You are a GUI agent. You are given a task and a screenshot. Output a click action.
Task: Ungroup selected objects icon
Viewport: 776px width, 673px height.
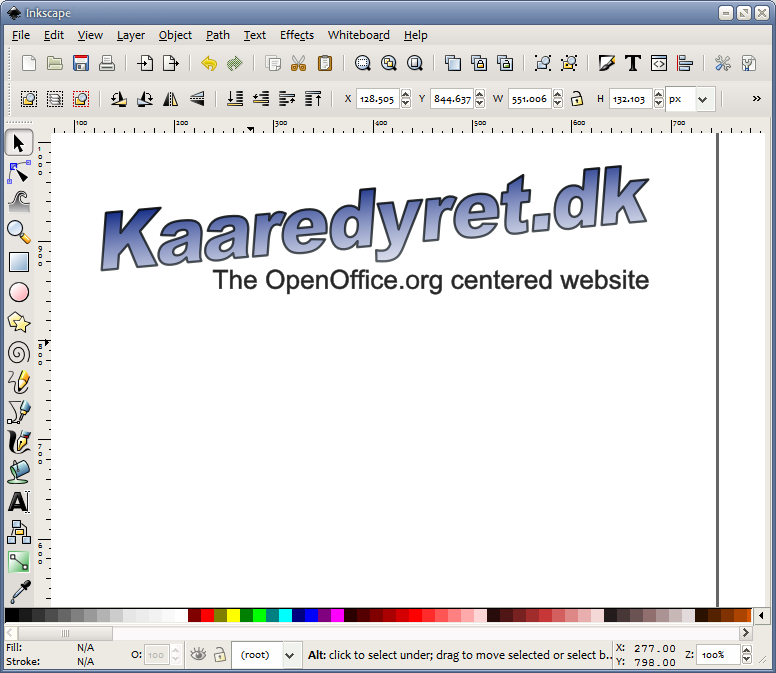click(x=569, y=63)
